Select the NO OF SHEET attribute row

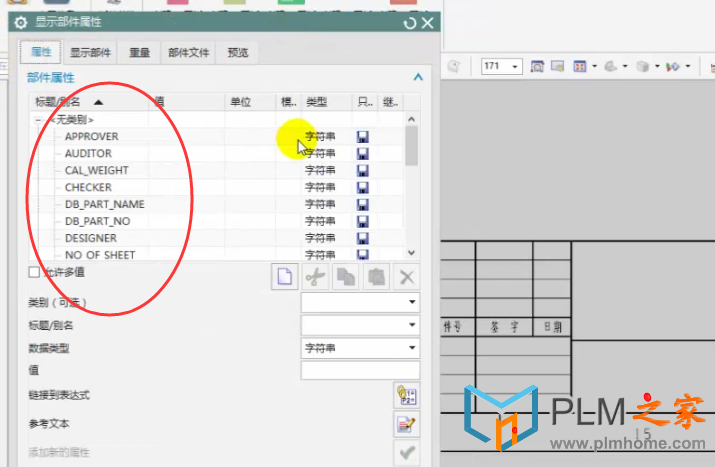[217, 254]
